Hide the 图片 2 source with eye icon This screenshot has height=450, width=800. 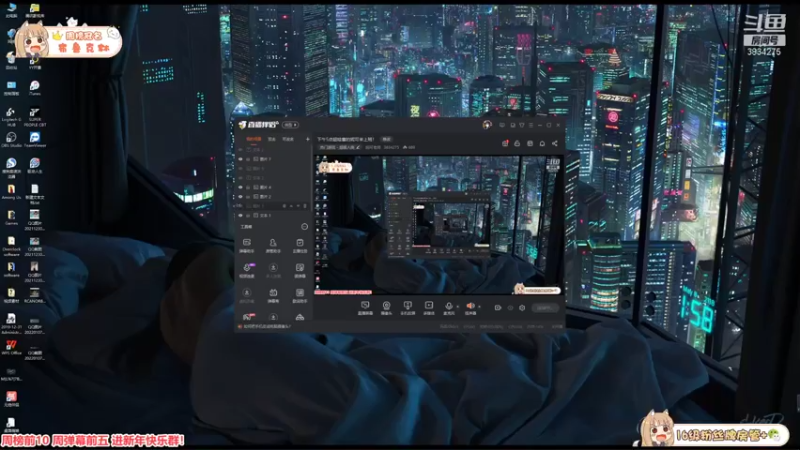click(x=240, y=196)
